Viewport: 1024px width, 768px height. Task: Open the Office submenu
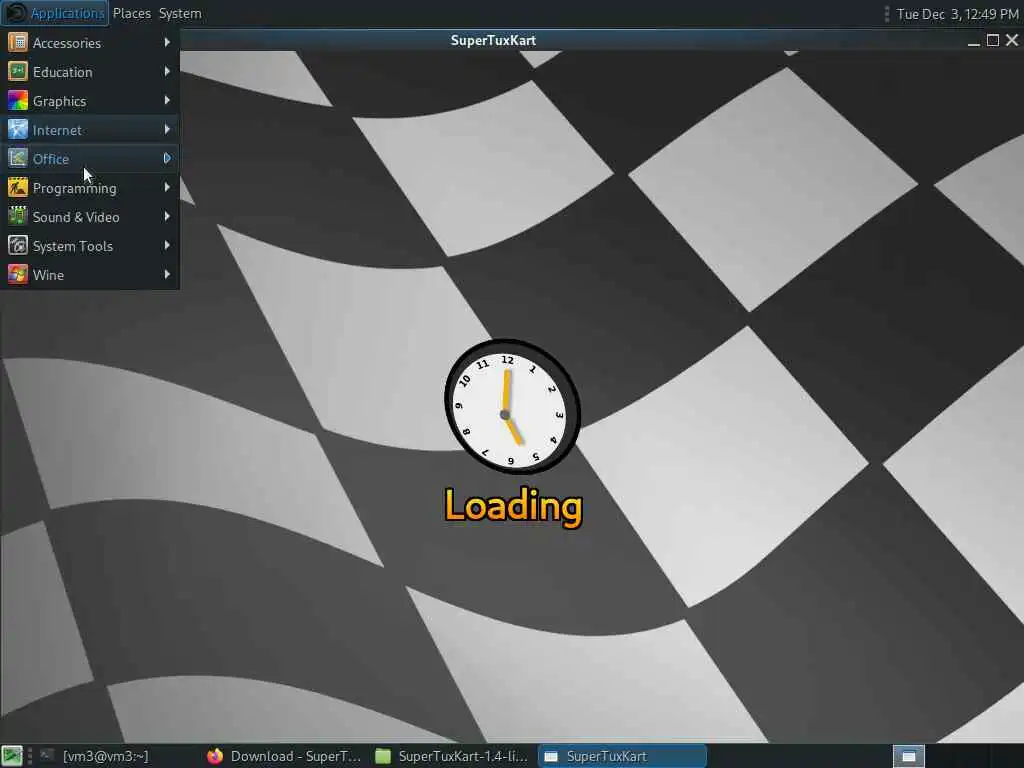(89, 159)
